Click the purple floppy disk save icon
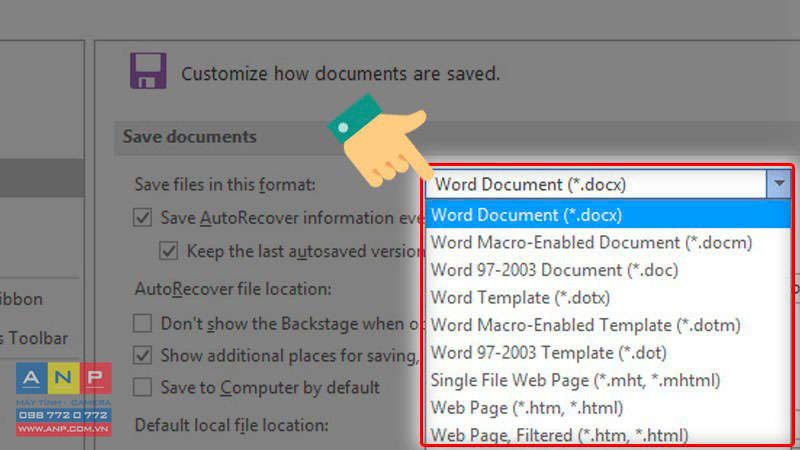 [148, 71]
